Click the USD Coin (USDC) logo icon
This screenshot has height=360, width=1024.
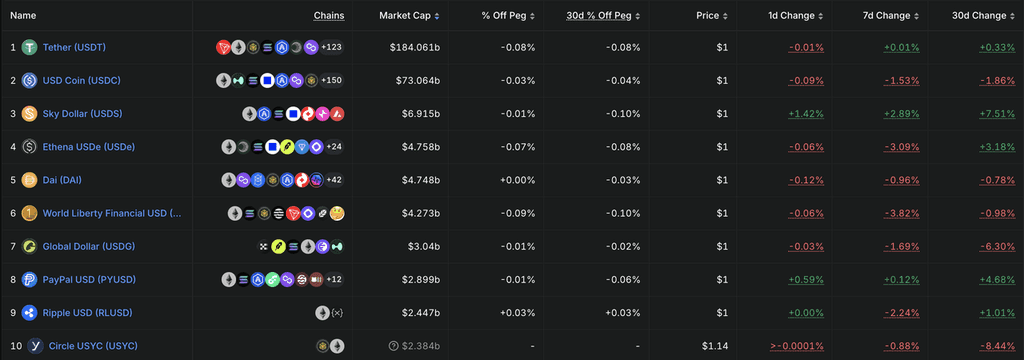point(29,80)
